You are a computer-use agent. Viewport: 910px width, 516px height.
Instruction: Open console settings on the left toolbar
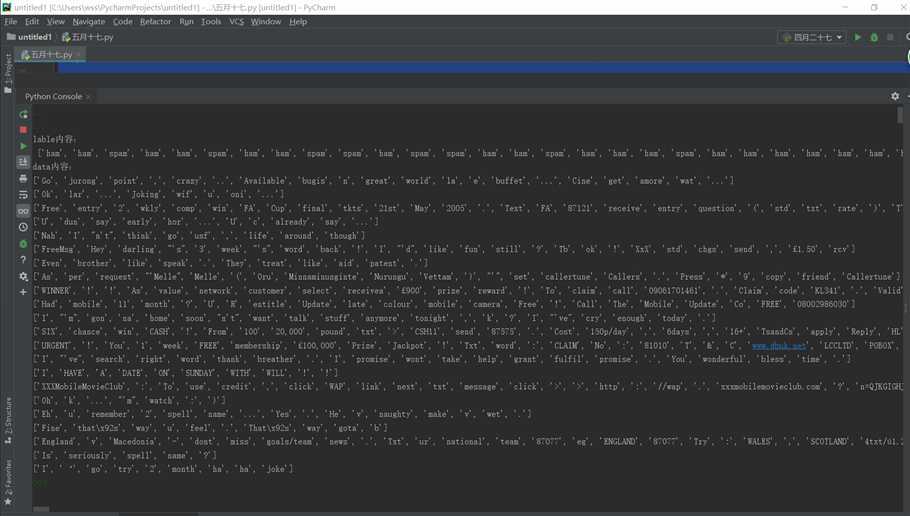(x=23, y=276)
